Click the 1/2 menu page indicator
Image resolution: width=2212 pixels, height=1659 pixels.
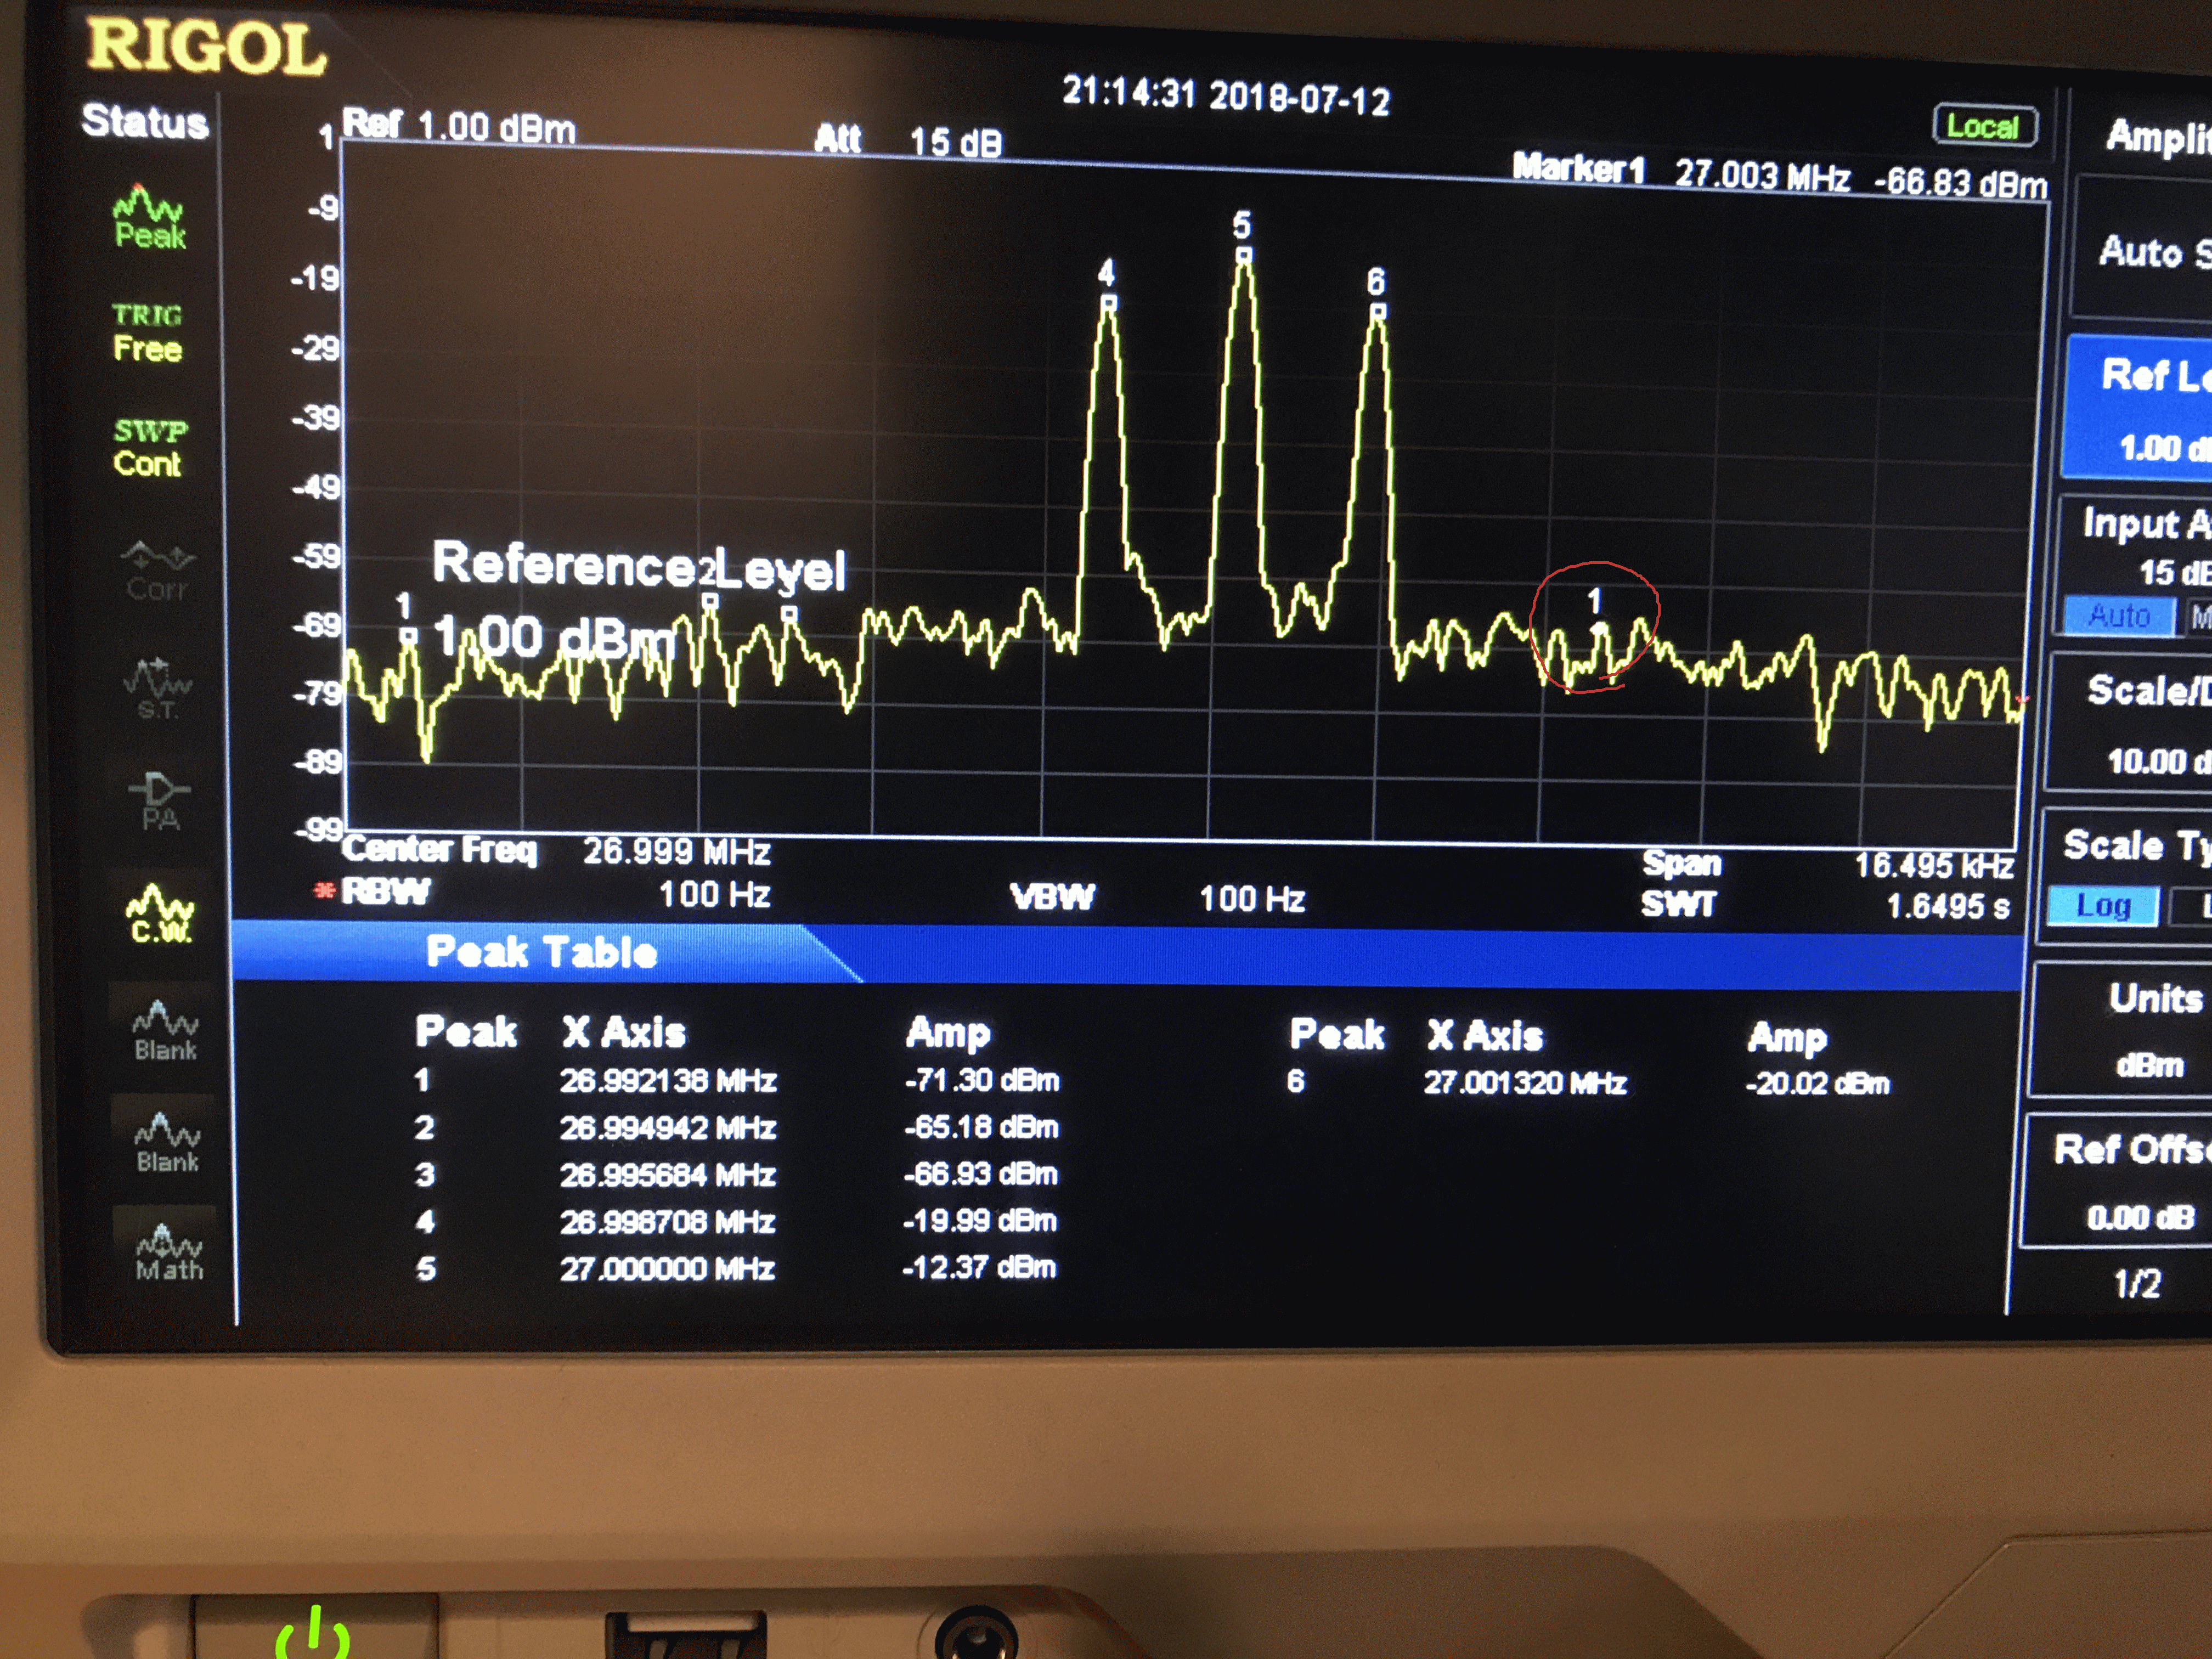pos(2137,1283)
